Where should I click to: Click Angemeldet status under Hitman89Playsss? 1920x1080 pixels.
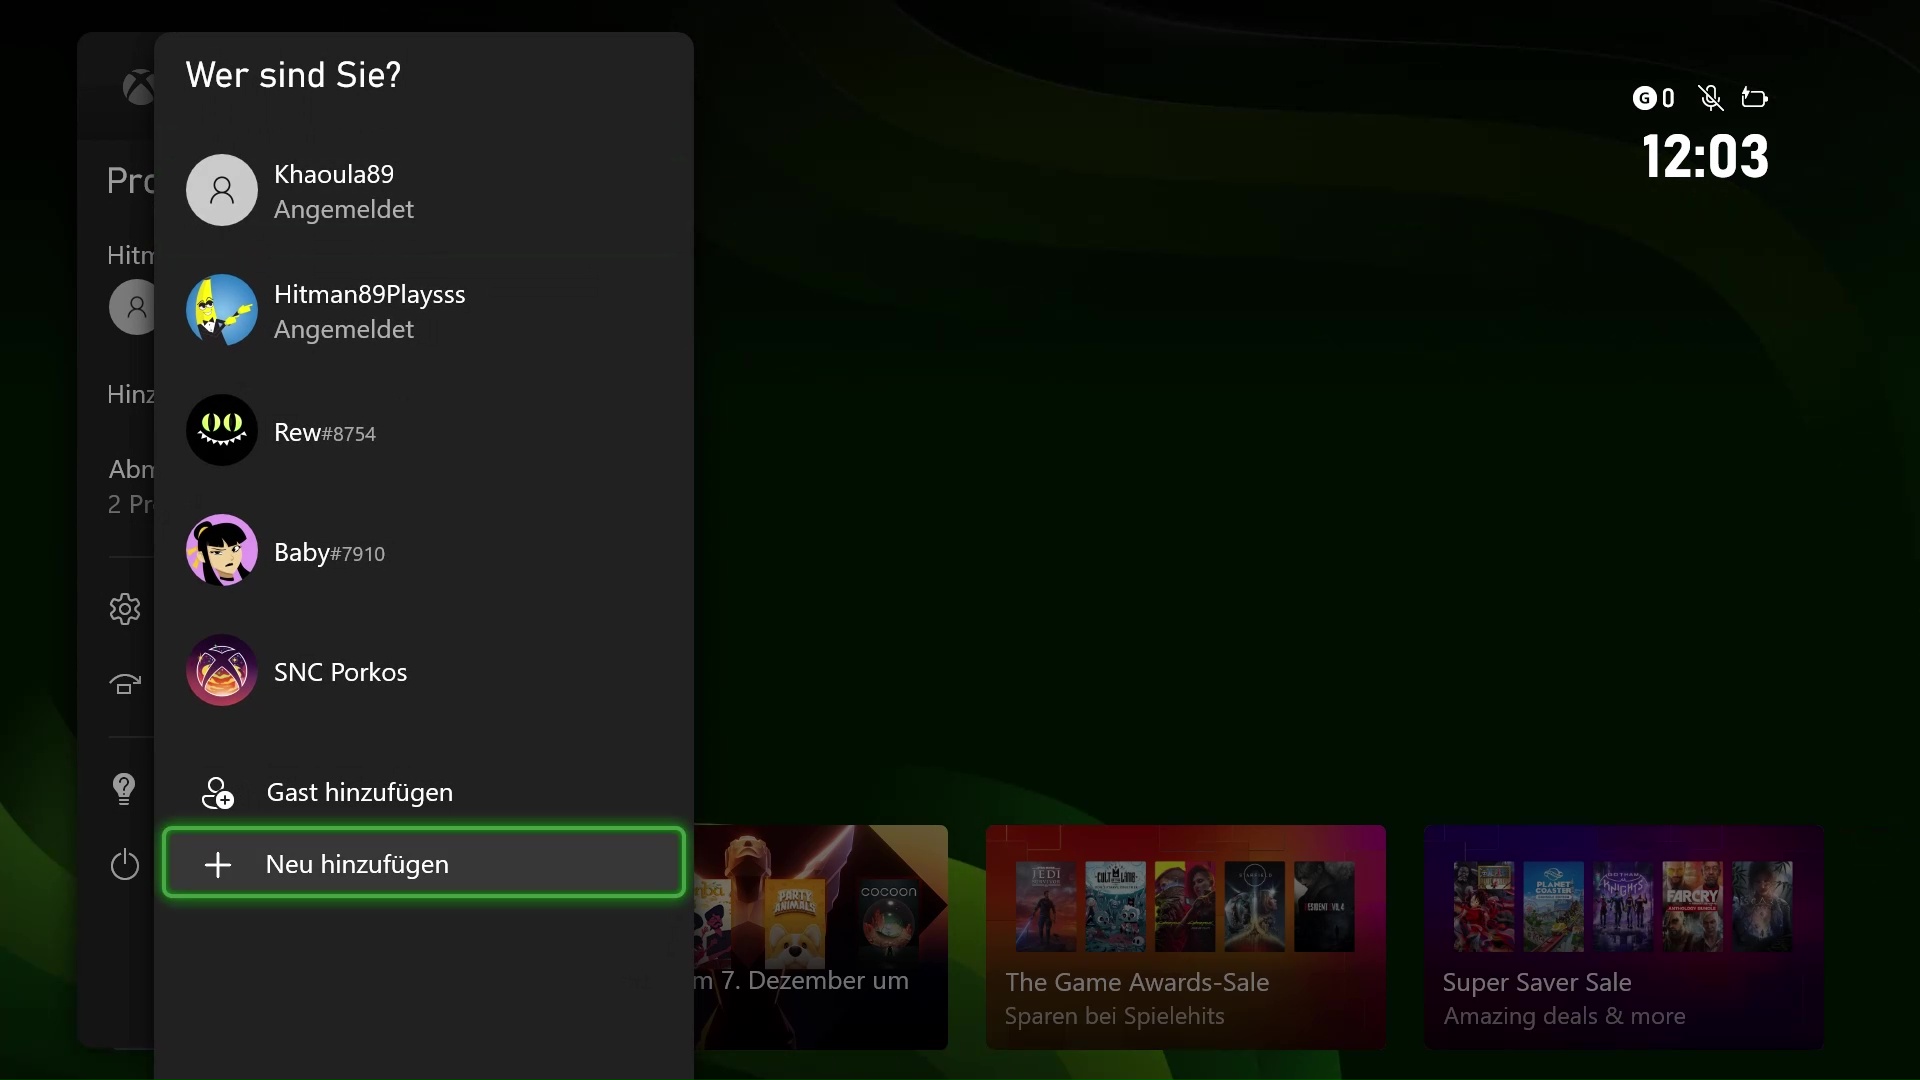click(x=344, y=330)
